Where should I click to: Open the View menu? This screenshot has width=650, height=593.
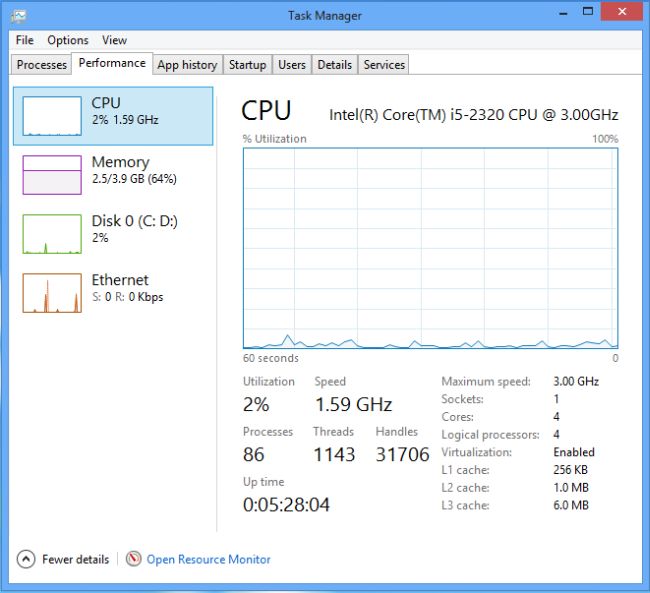click(x=114, y=40)
